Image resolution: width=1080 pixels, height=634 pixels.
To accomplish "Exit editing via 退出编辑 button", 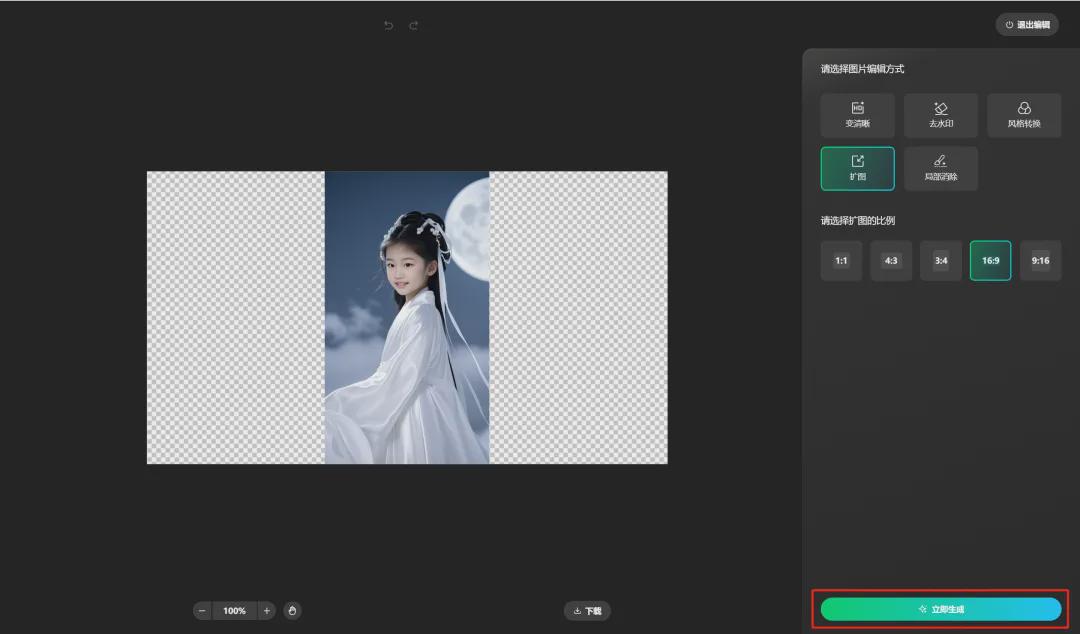I will (1027, 25).
